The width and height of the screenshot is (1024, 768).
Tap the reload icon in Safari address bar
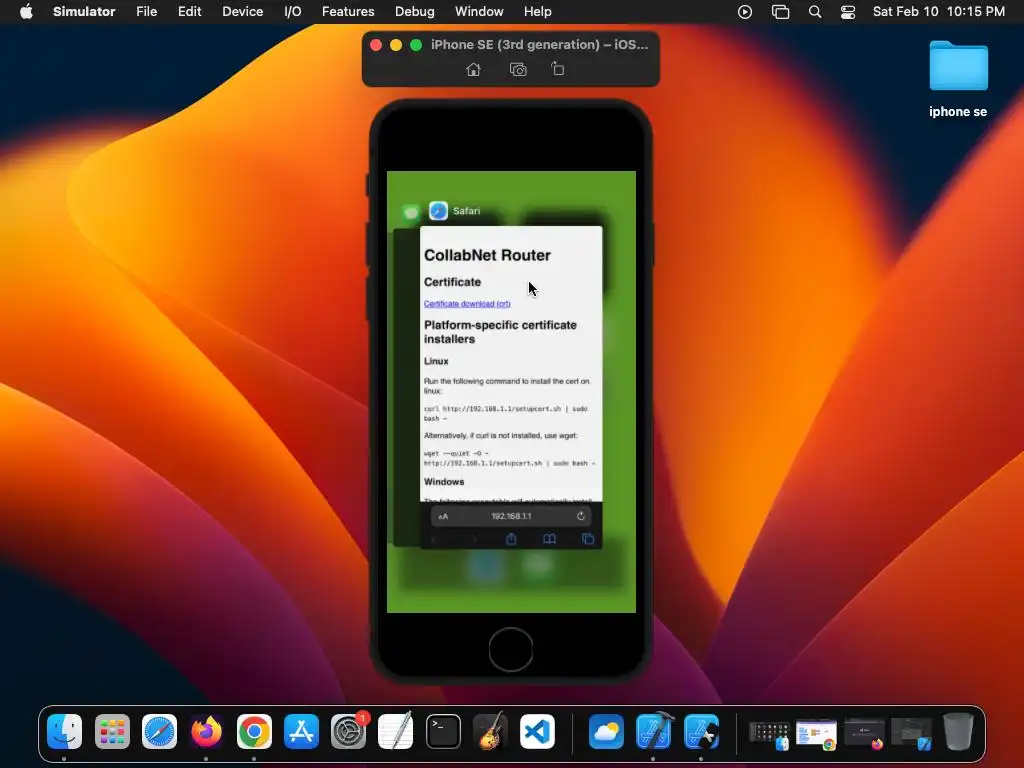pos(581,516)
